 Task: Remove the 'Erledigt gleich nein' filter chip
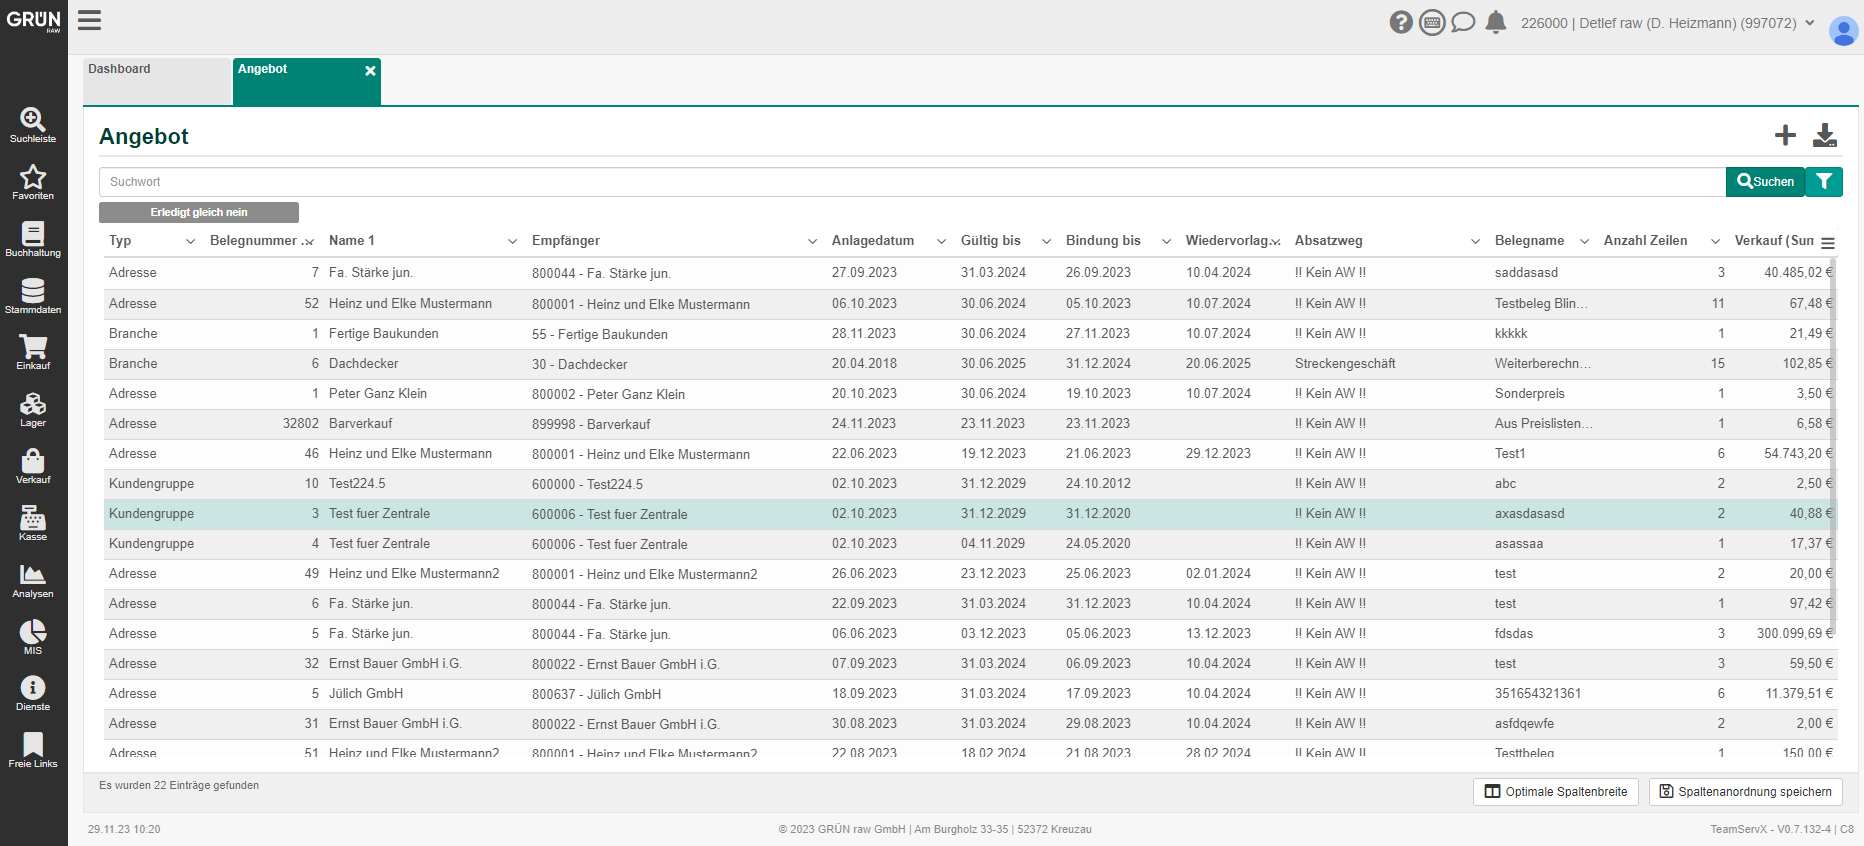[199, 212]
